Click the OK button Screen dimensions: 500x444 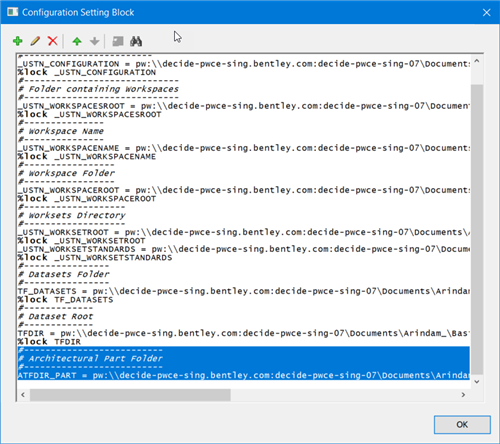(462, 424)
